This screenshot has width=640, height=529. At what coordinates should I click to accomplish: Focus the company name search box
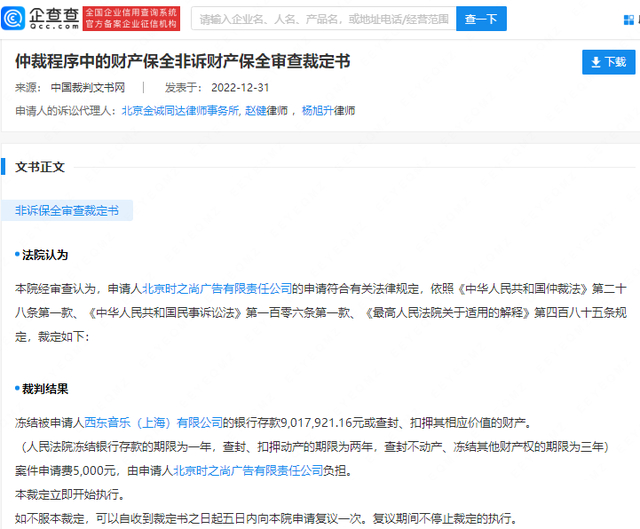(324, 19)
